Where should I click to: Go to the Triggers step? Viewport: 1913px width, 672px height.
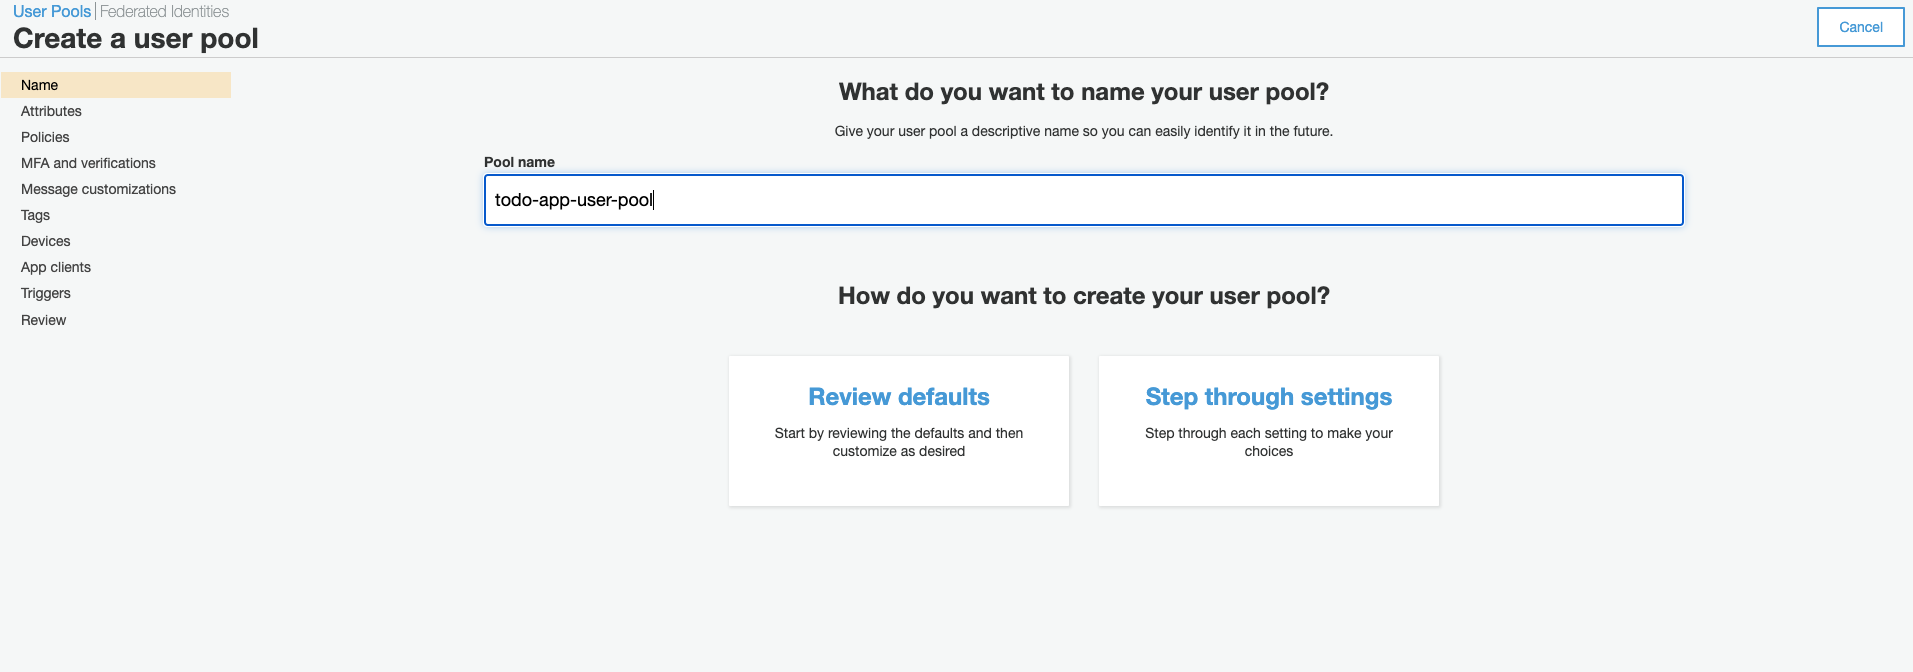[x=45, y=293]
